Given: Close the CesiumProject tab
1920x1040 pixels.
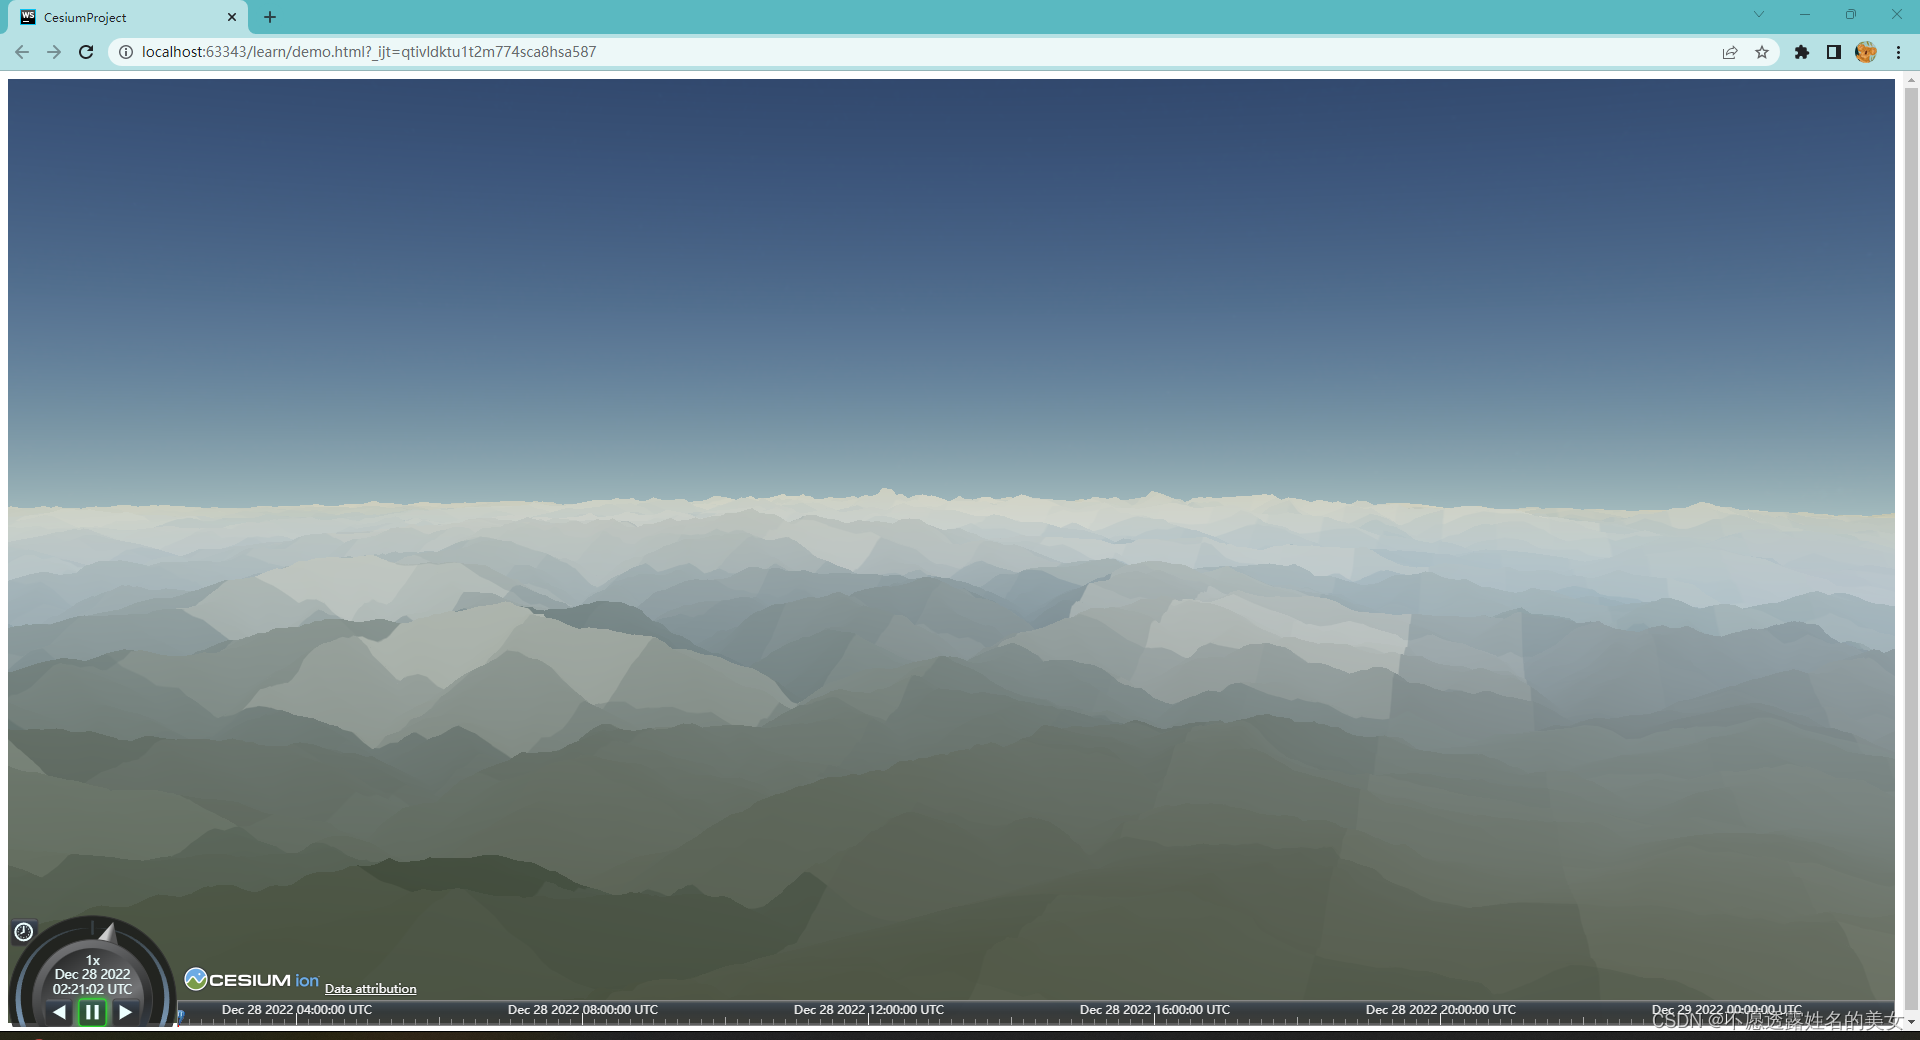Looking at the screenshot, I should 232,17.
